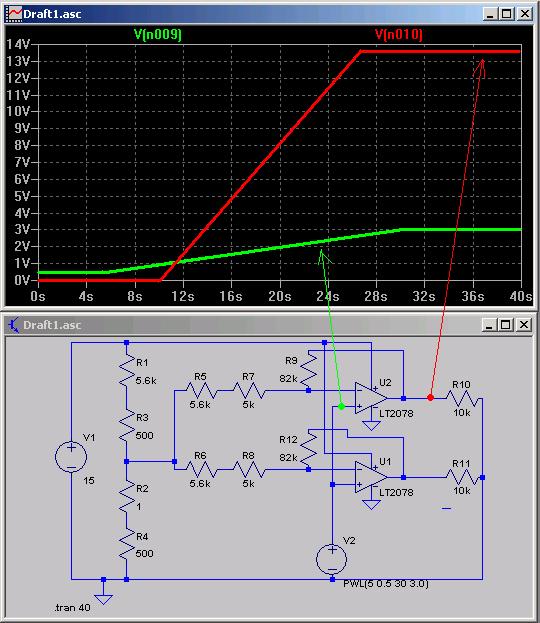This screenshot has height=623, width=540.
Task: Select resistor R1 5.6k symbol
Action: tap(127, 370)
